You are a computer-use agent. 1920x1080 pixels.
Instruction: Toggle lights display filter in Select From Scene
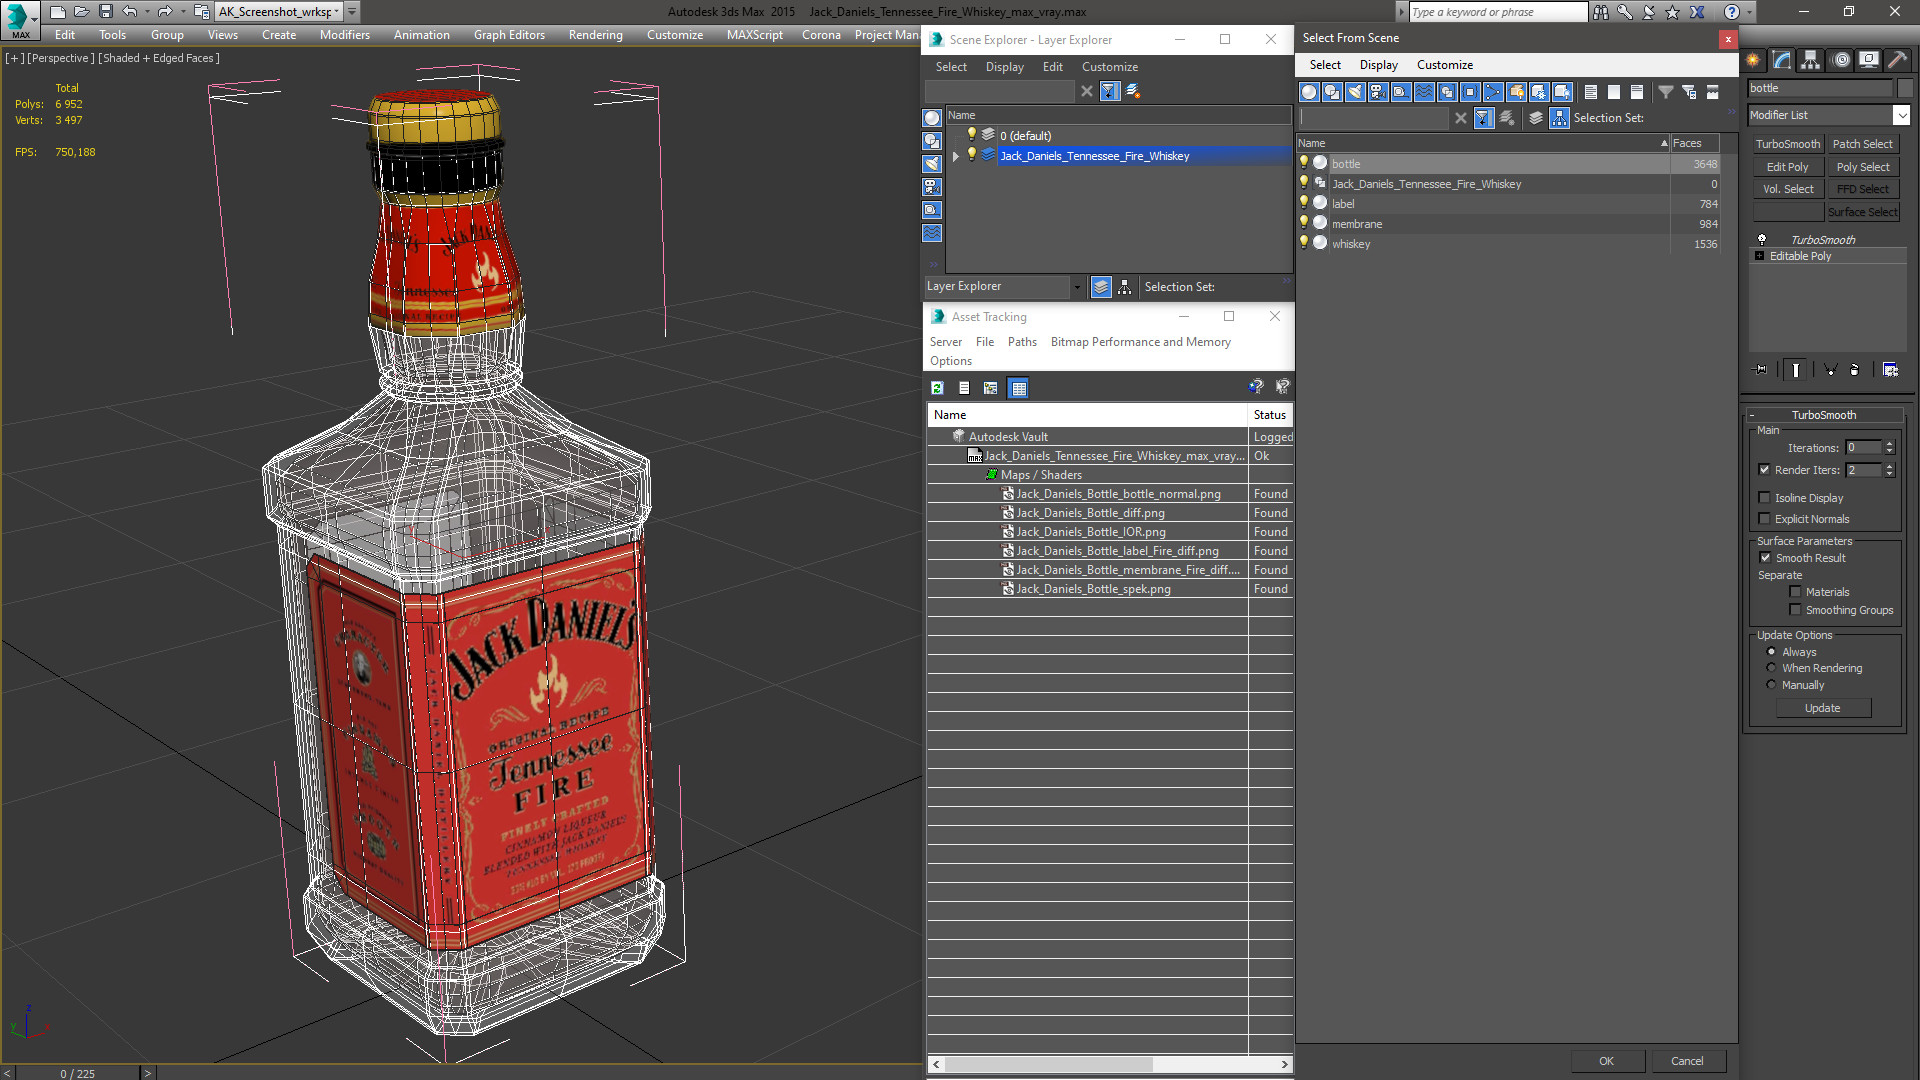click(x=1354, y=92)
